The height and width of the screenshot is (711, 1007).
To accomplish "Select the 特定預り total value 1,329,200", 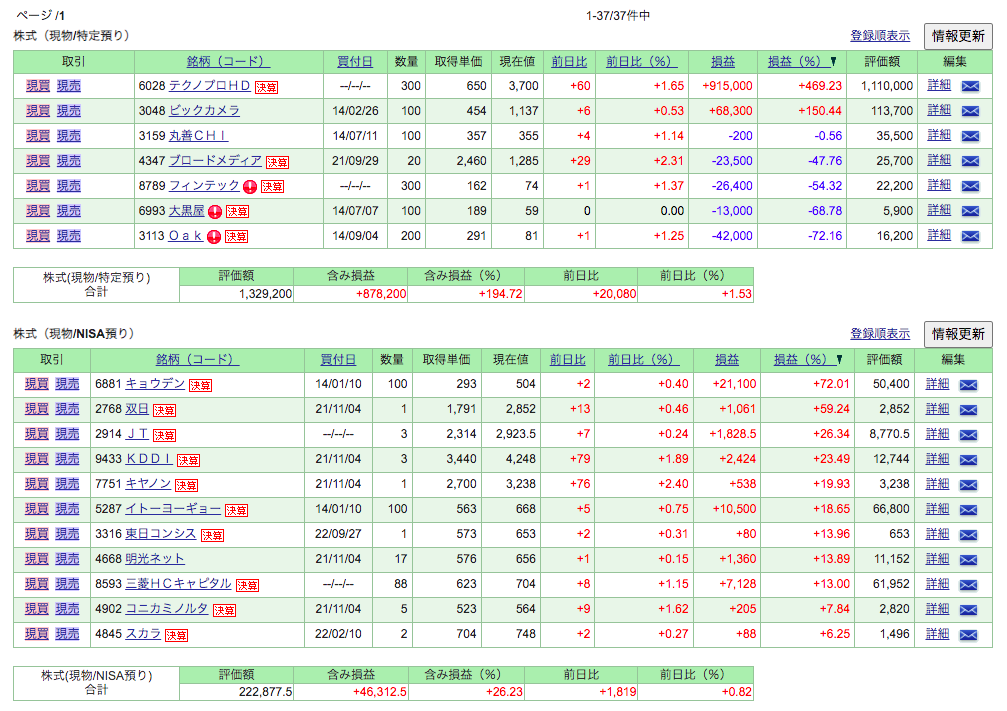I will click(265, 294).
